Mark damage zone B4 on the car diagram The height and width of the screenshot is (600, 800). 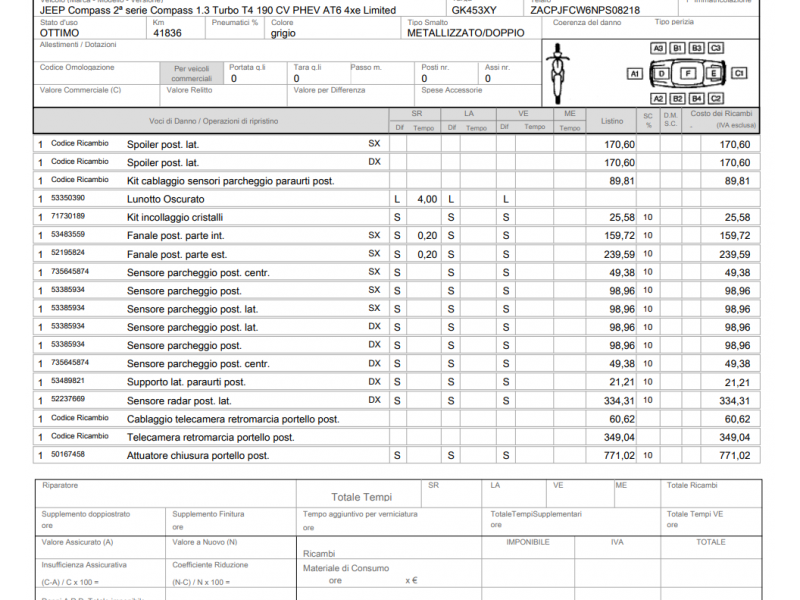pyautogui.click(x=696, y=98)
